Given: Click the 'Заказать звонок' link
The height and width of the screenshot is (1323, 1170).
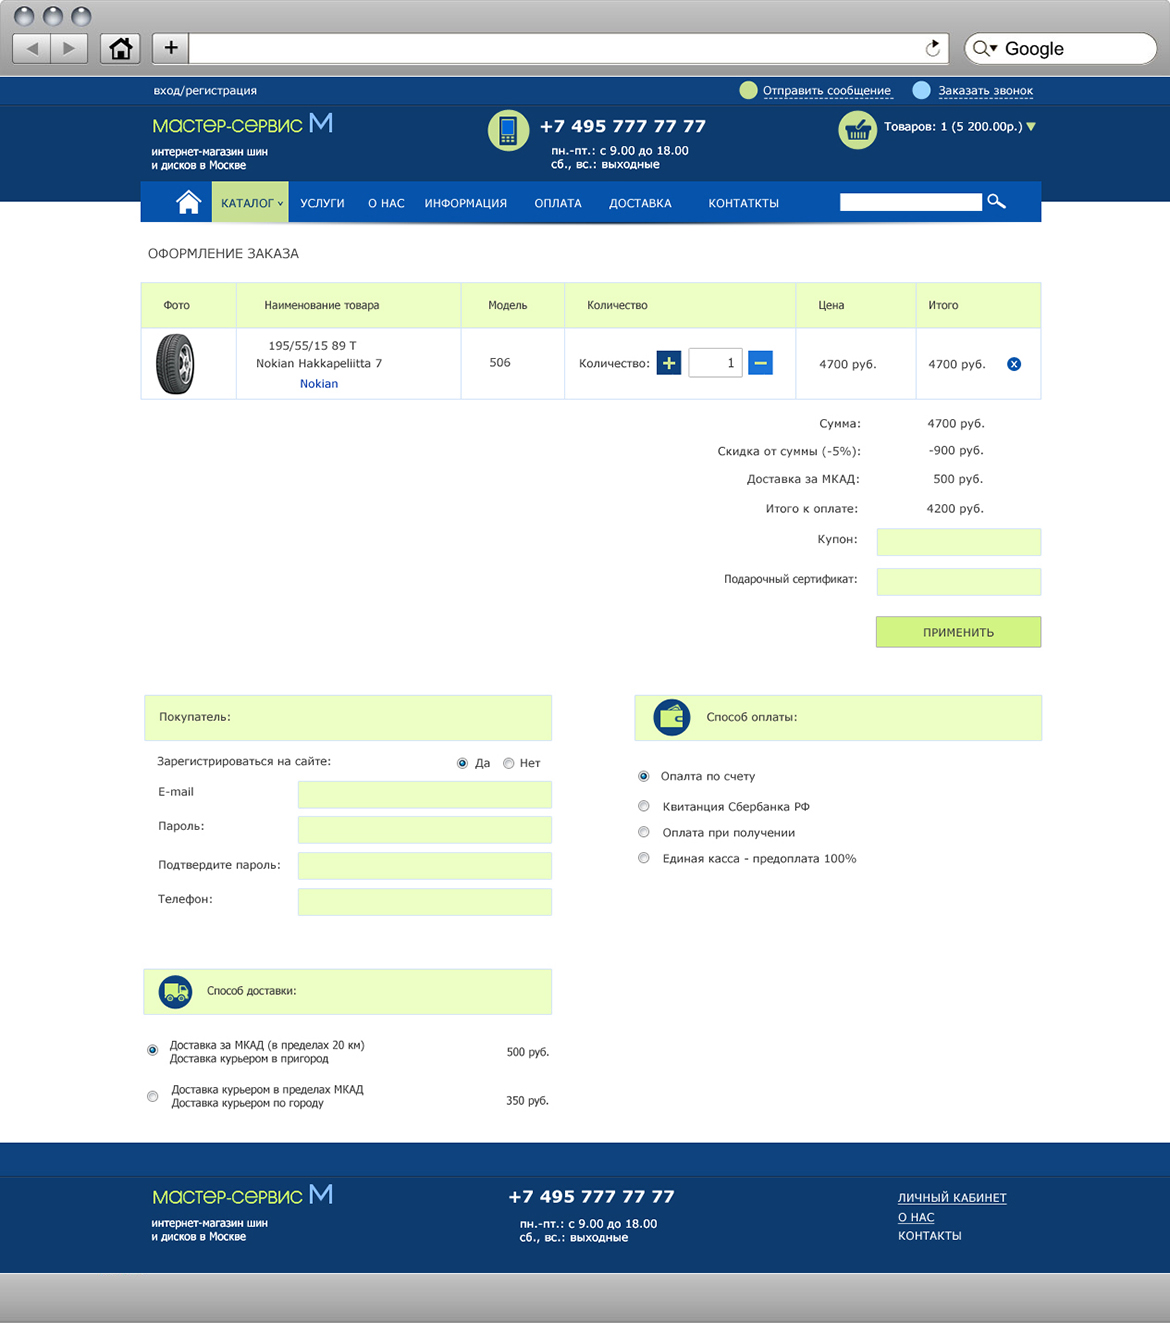Looking at the screenshot, I should pos(985,91).
